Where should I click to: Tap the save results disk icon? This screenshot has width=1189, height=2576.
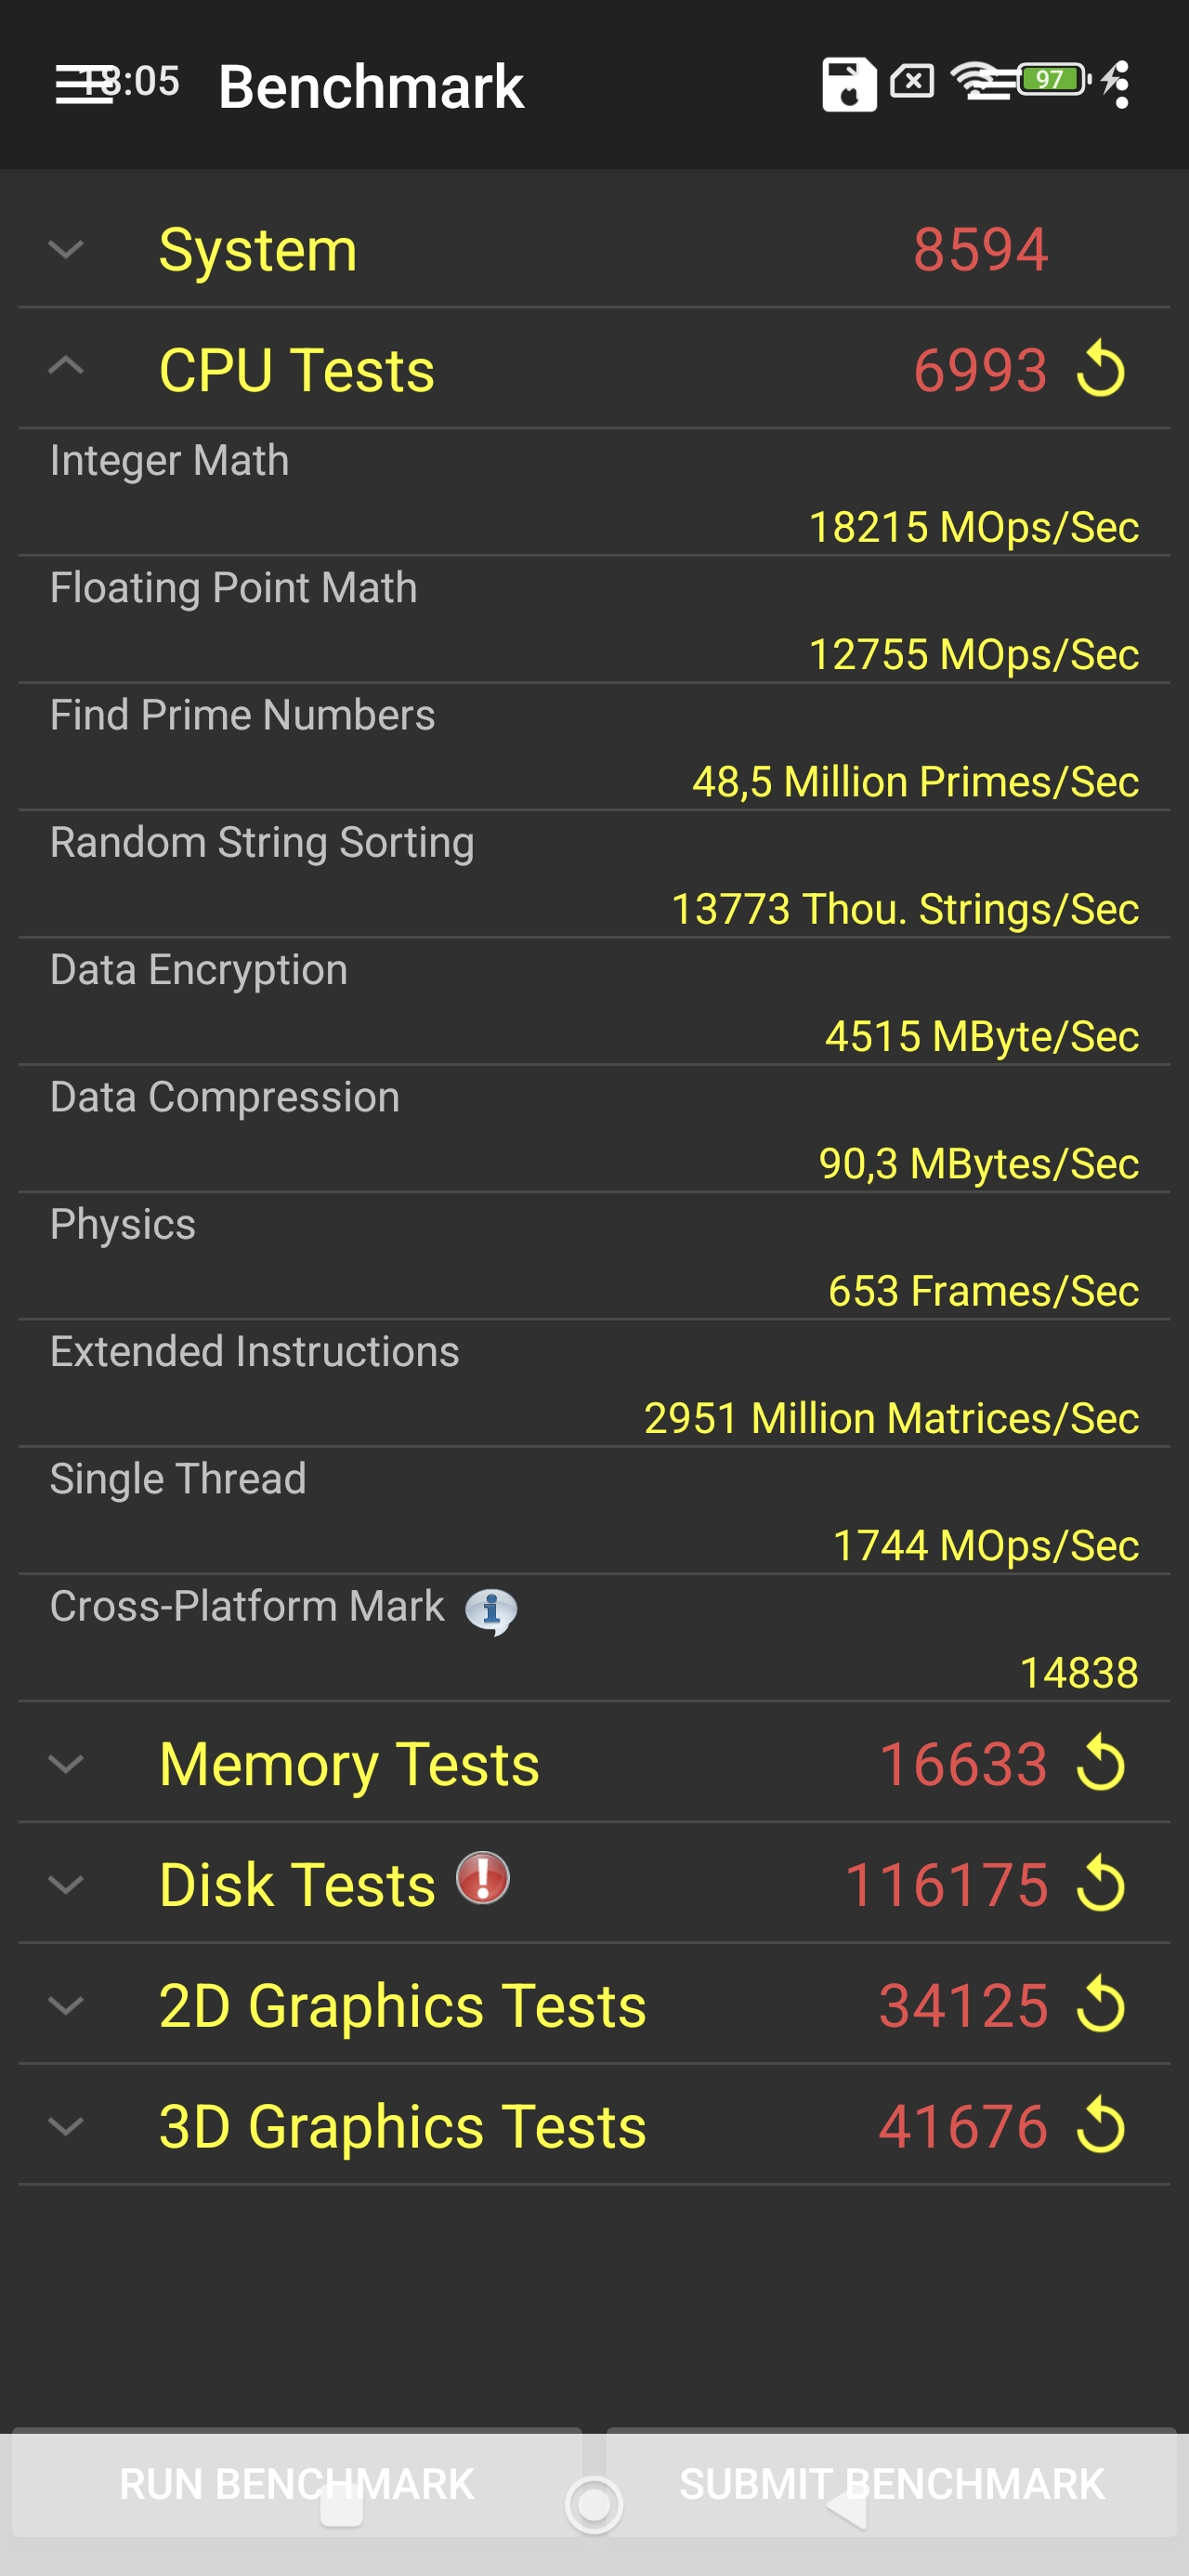click(848, 84)
